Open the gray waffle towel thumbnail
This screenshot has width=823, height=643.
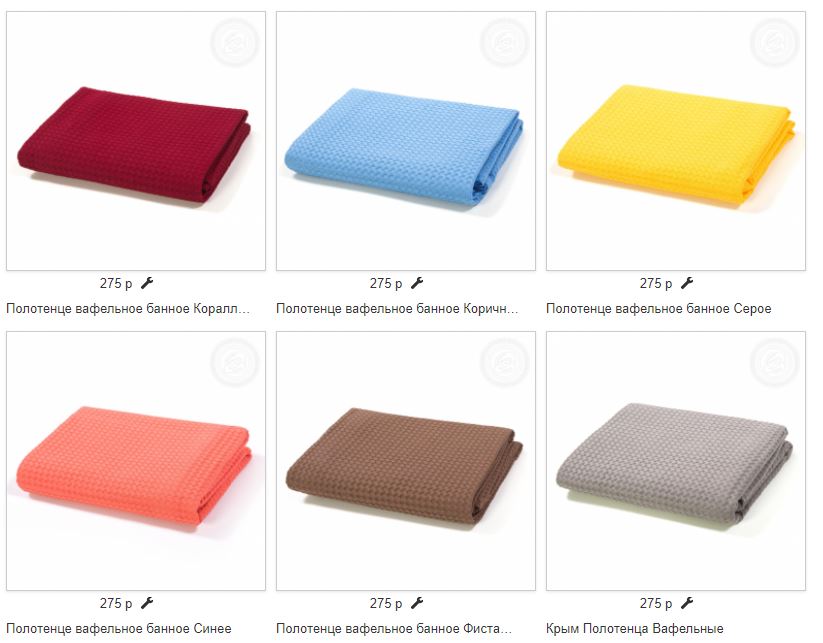676,461
